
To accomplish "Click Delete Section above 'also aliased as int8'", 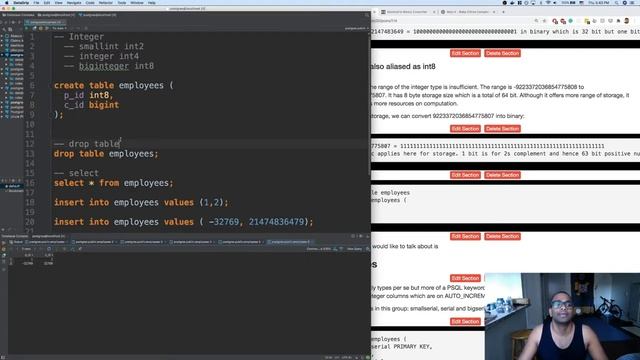I will click(x=502, y=53).
